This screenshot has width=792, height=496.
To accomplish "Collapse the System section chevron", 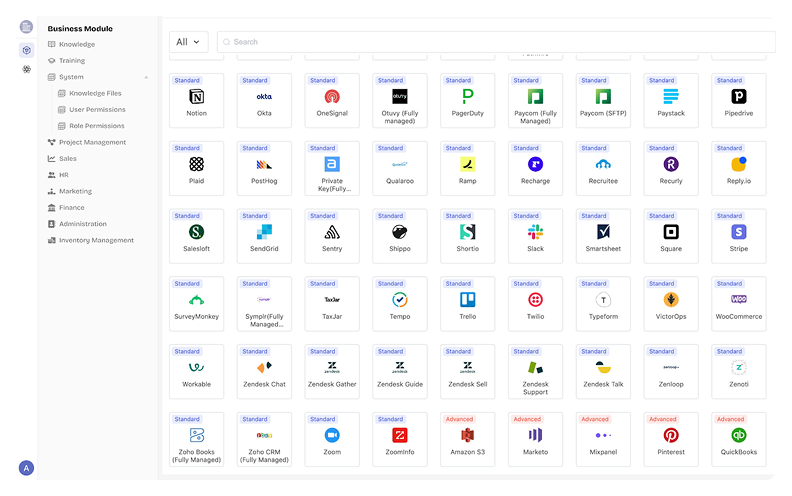I will 146,77.
